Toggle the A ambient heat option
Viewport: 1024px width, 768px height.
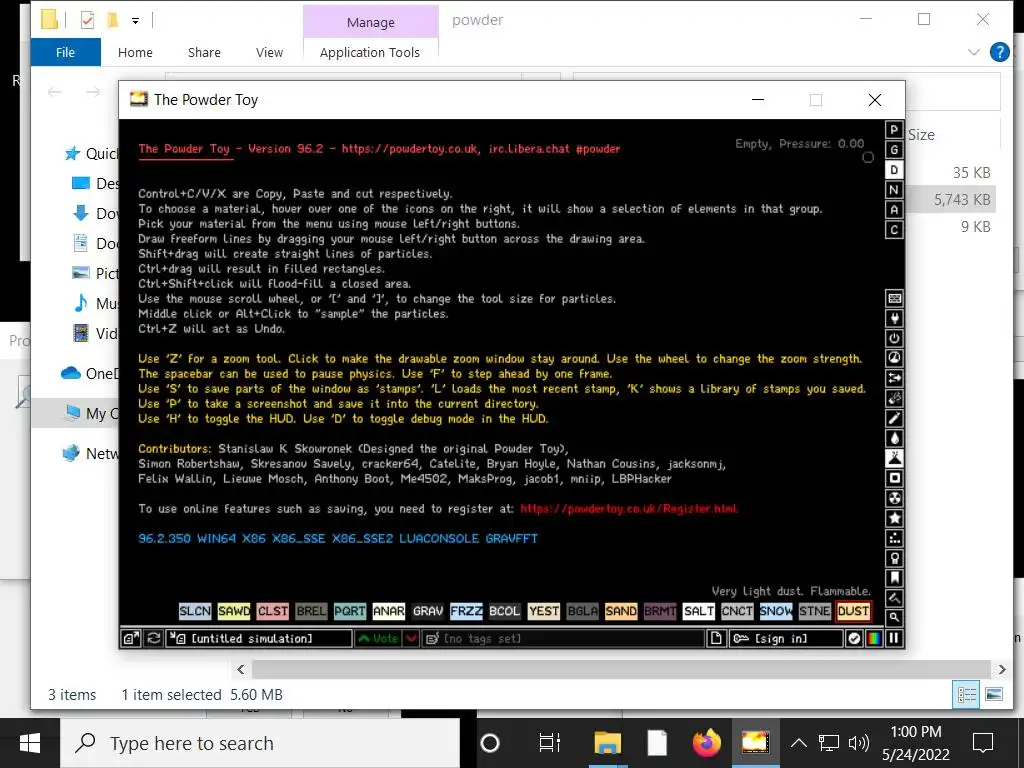coord(894,210)
